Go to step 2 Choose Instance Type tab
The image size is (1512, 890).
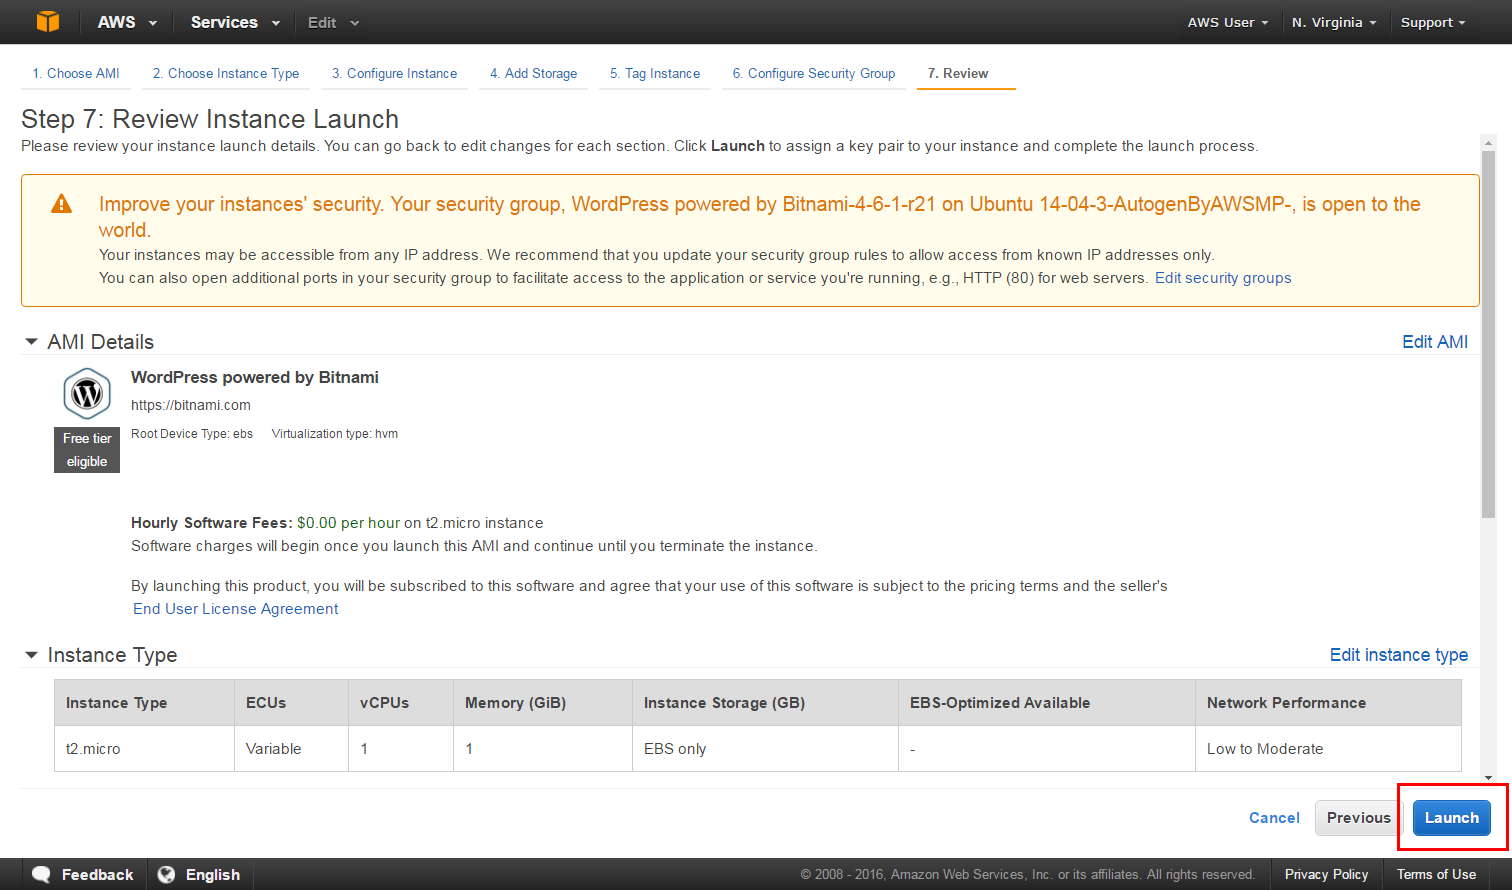tap(226, 74)
